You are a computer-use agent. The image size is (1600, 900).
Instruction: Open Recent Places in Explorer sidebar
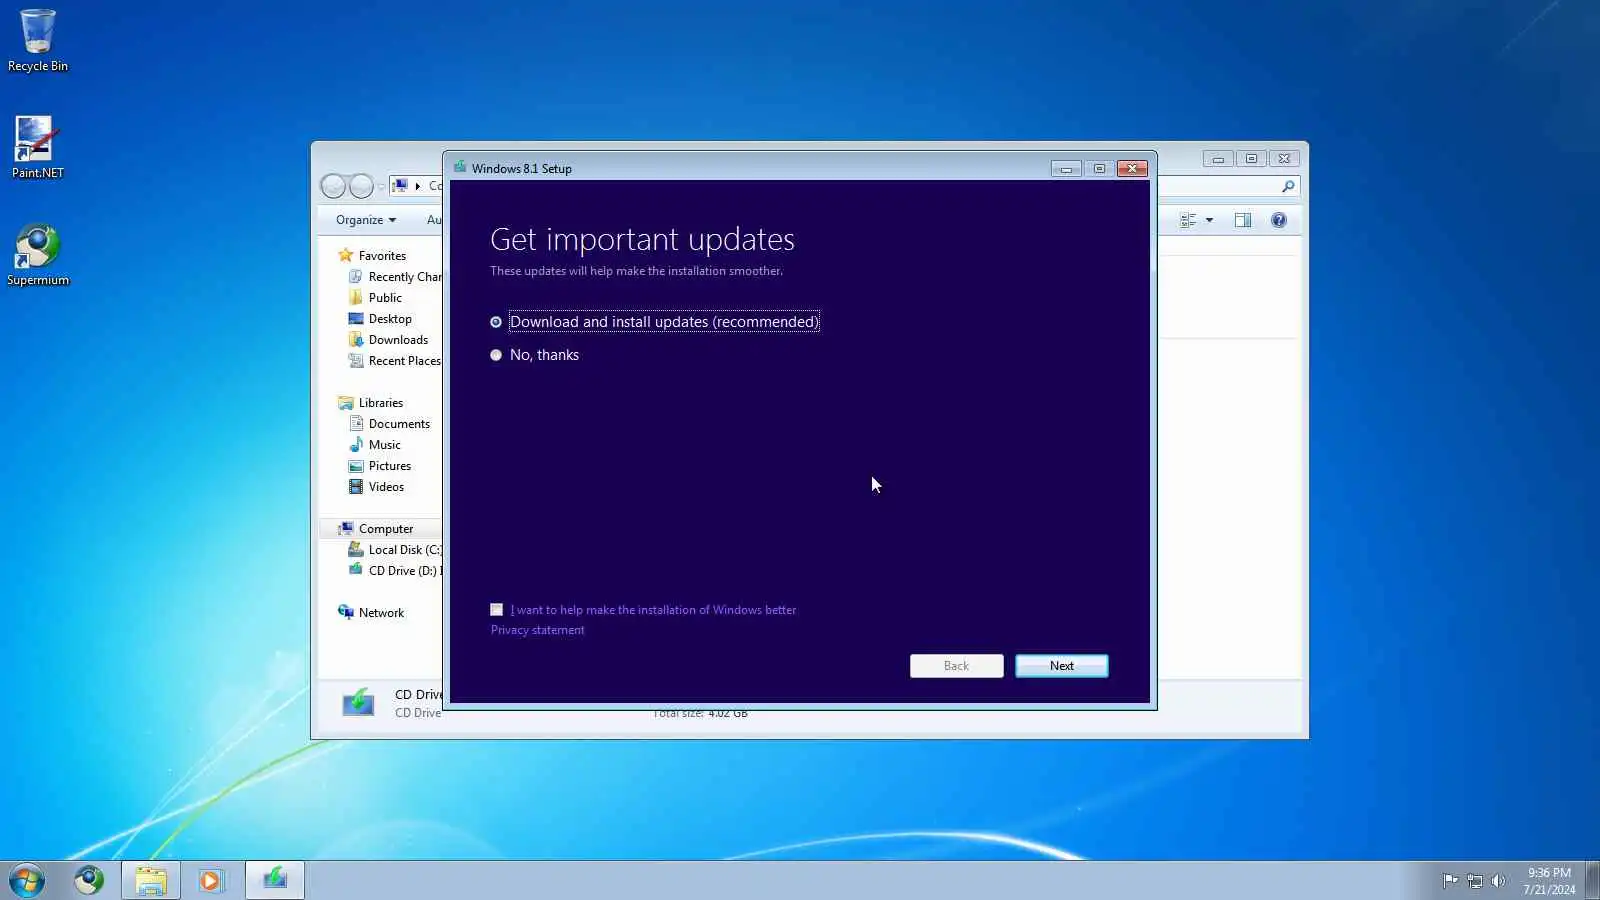(x=404, y=361)
